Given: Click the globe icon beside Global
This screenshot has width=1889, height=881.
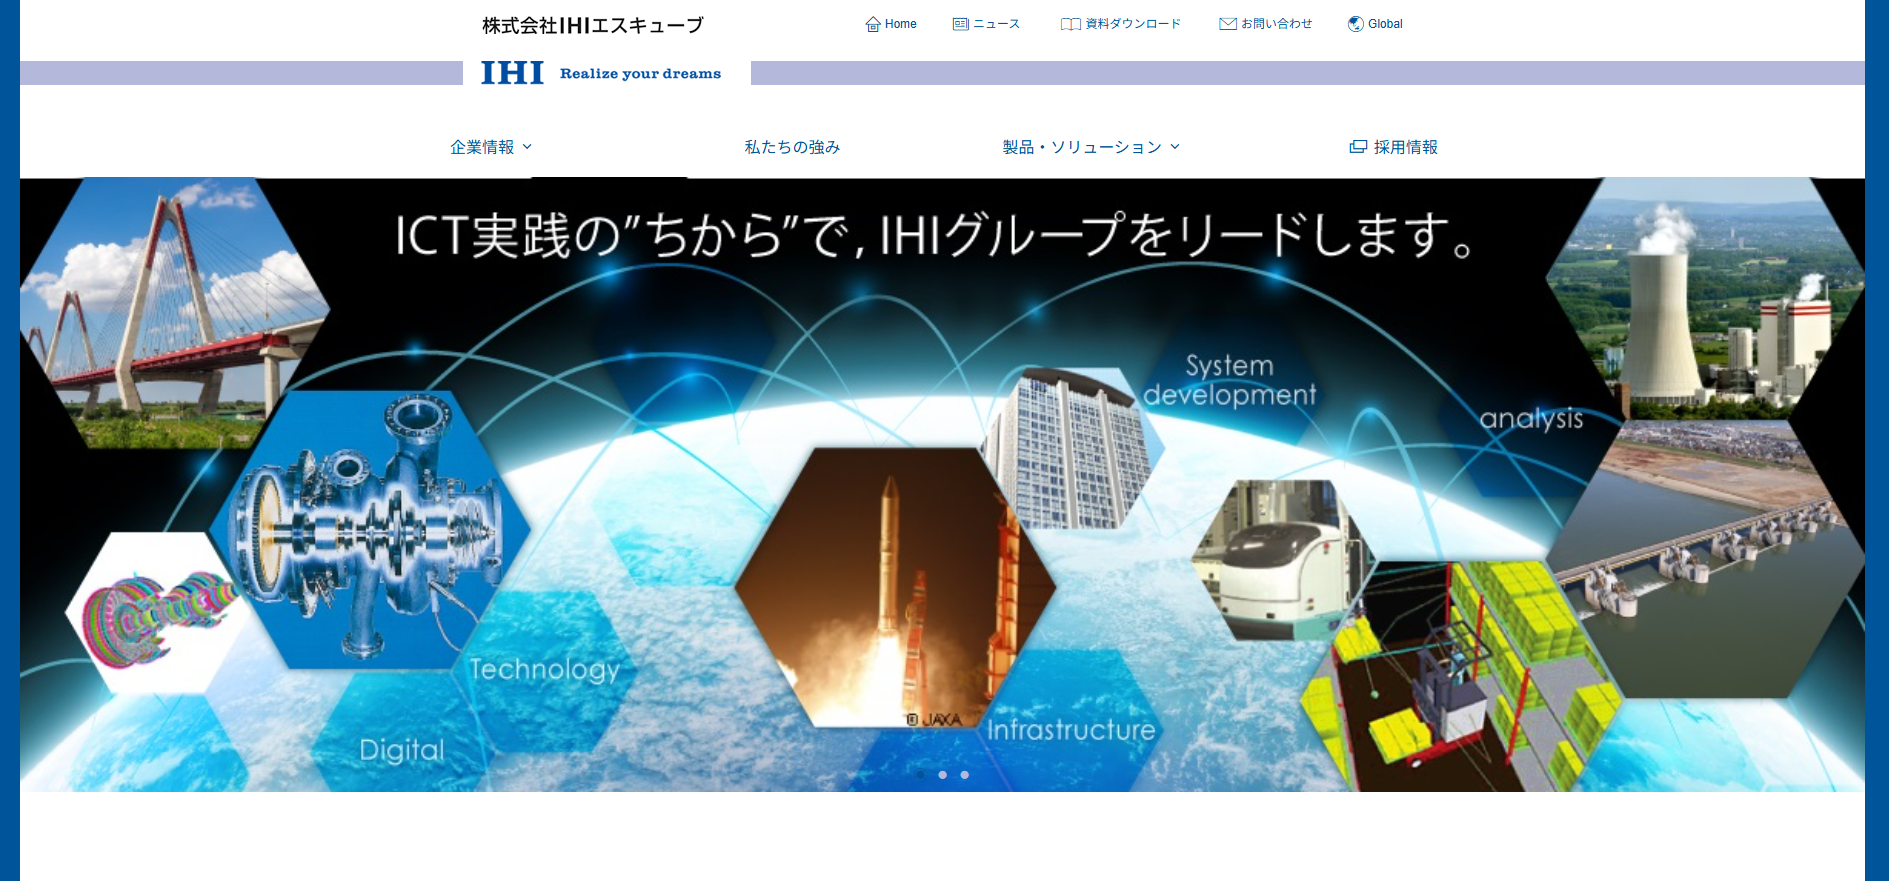Looking at the screenshot, I should (x=1356, y=24).
